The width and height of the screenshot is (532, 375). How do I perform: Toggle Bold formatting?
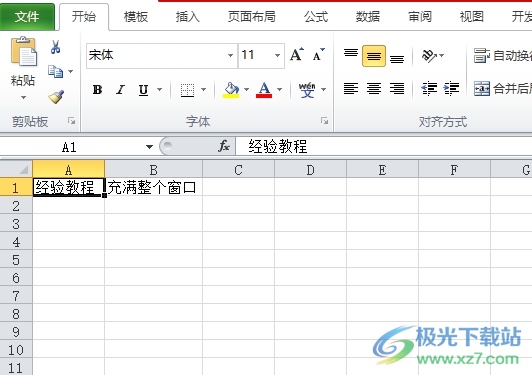[x=97, y=90]
